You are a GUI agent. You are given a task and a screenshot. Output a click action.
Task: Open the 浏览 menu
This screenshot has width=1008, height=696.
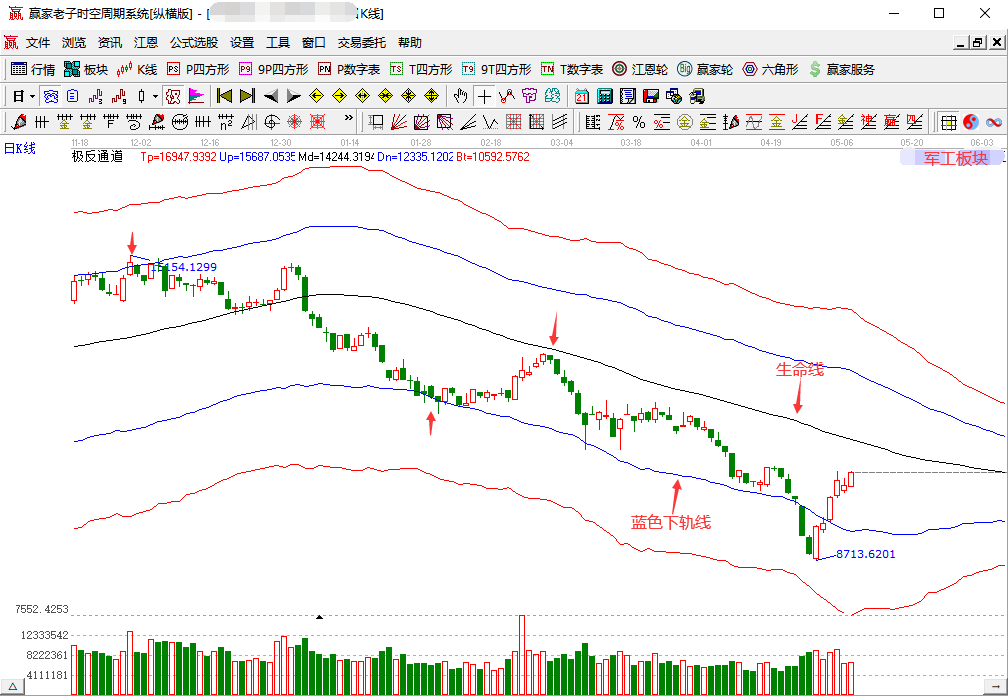(x=74, y=42)
